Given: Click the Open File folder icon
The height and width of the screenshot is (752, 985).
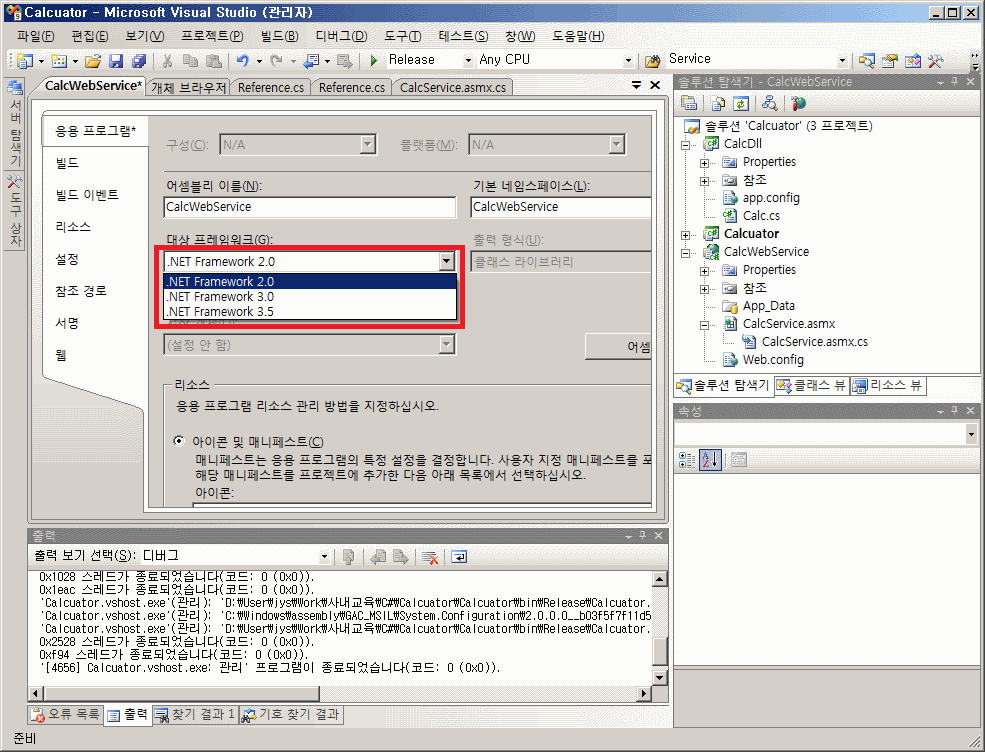Looking at the screenshot, I should click(x=93, y=60).
